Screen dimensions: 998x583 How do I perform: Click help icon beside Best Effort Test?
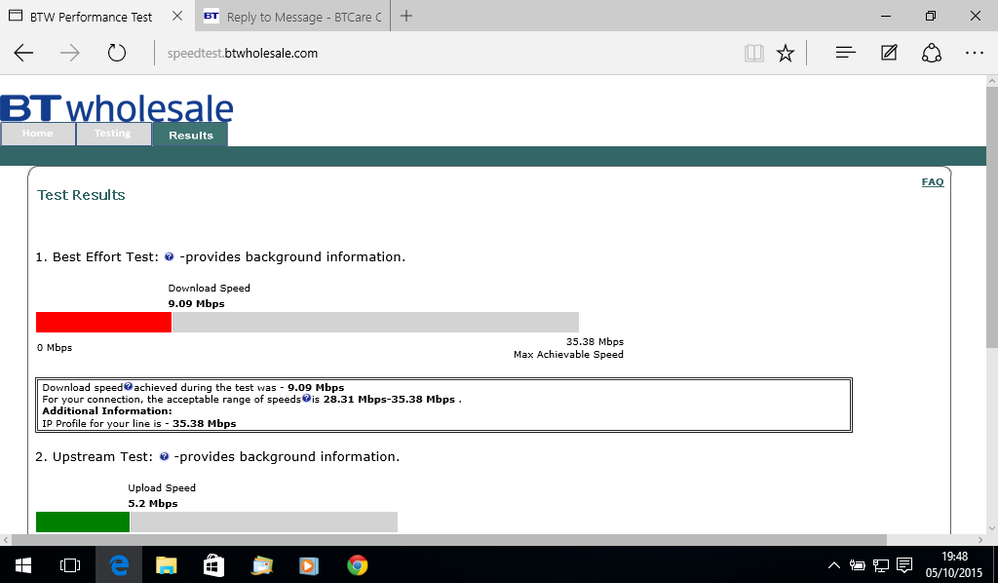(169, 256)
